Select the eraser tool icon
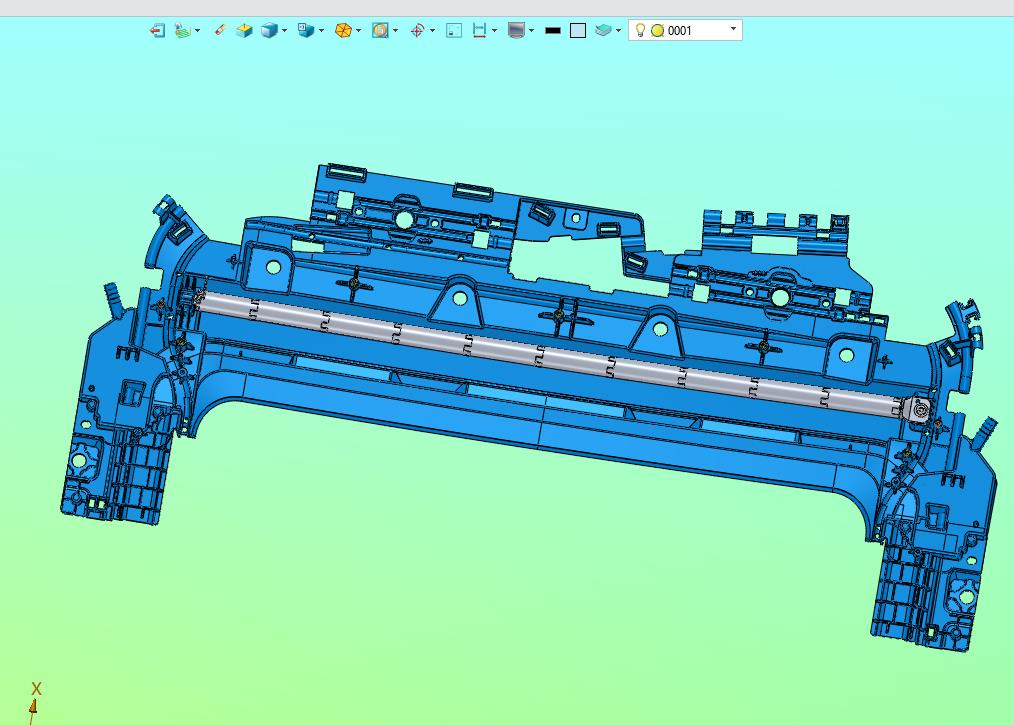Image resolution: width=1014 pixels, height=725 pixels. tap(220, 30)
